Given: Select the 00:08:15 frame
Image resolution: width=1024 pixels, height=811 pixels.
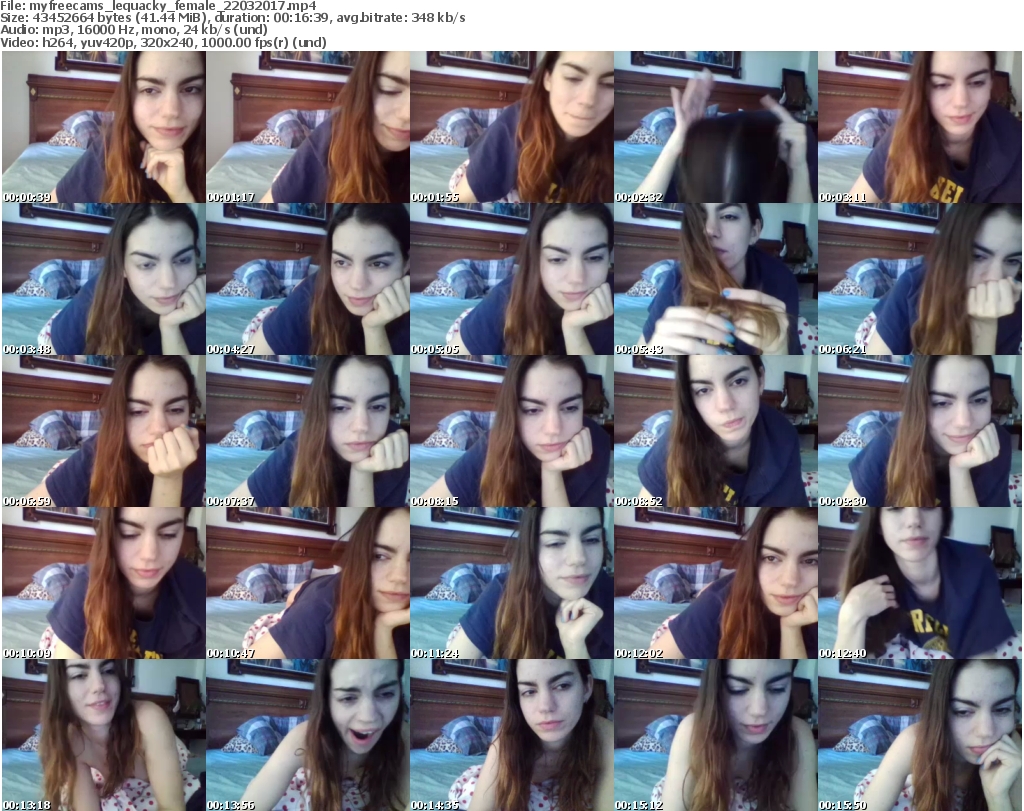Looking at the screenshot, I should tap(512, 431).
